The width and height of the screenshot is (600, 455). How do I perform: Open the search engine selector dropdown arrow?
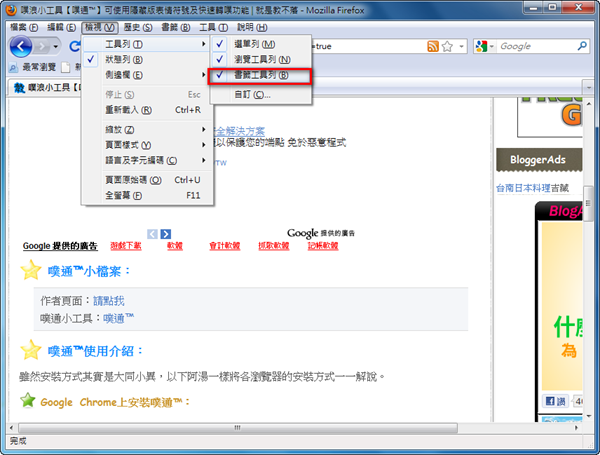pyautogui.click(x=492, y=47)
